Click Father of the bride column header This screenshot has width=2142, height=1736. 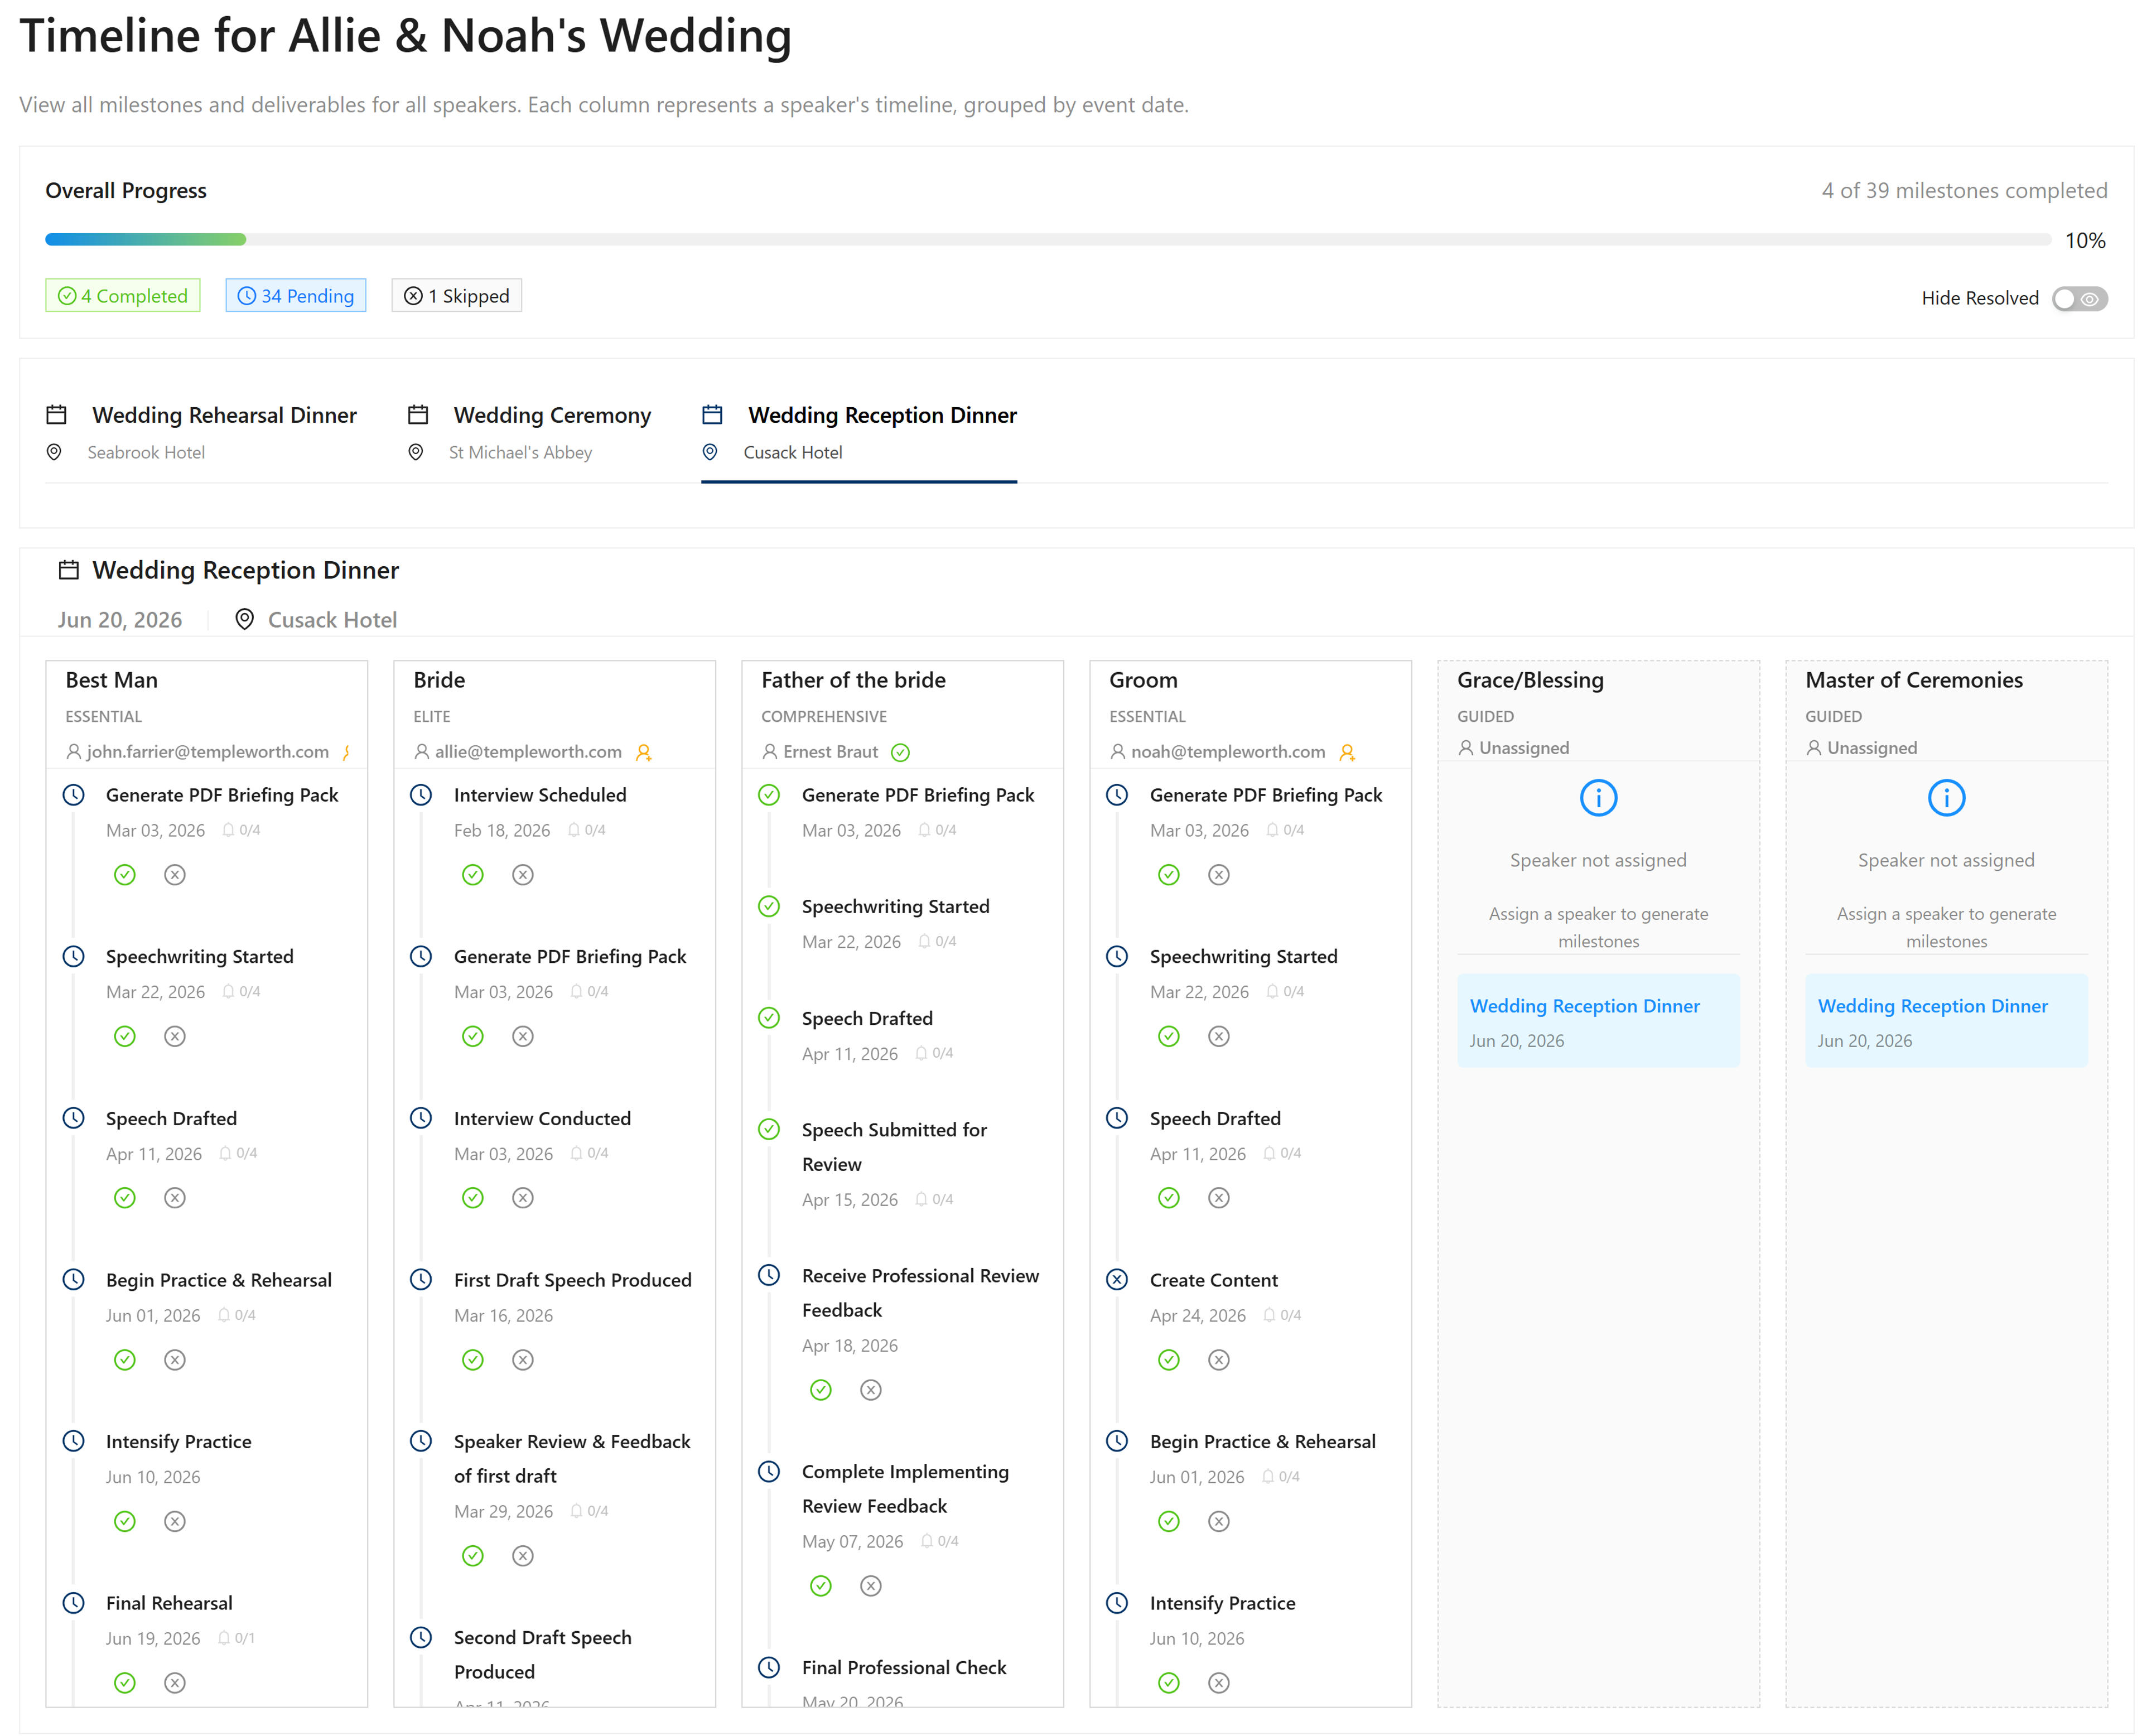(x=853, y=680)
